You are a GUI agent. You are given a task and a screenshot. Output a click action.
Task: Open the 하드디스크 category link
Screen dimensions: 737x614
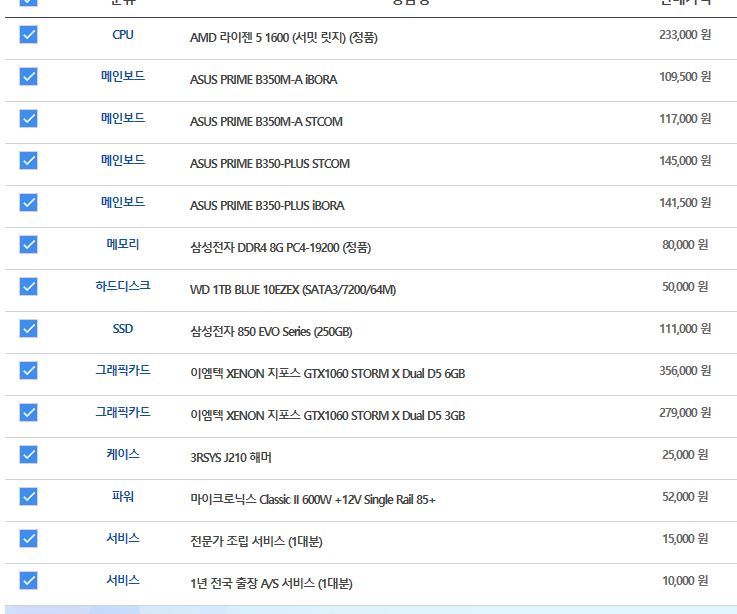click(x=123, y=286)
